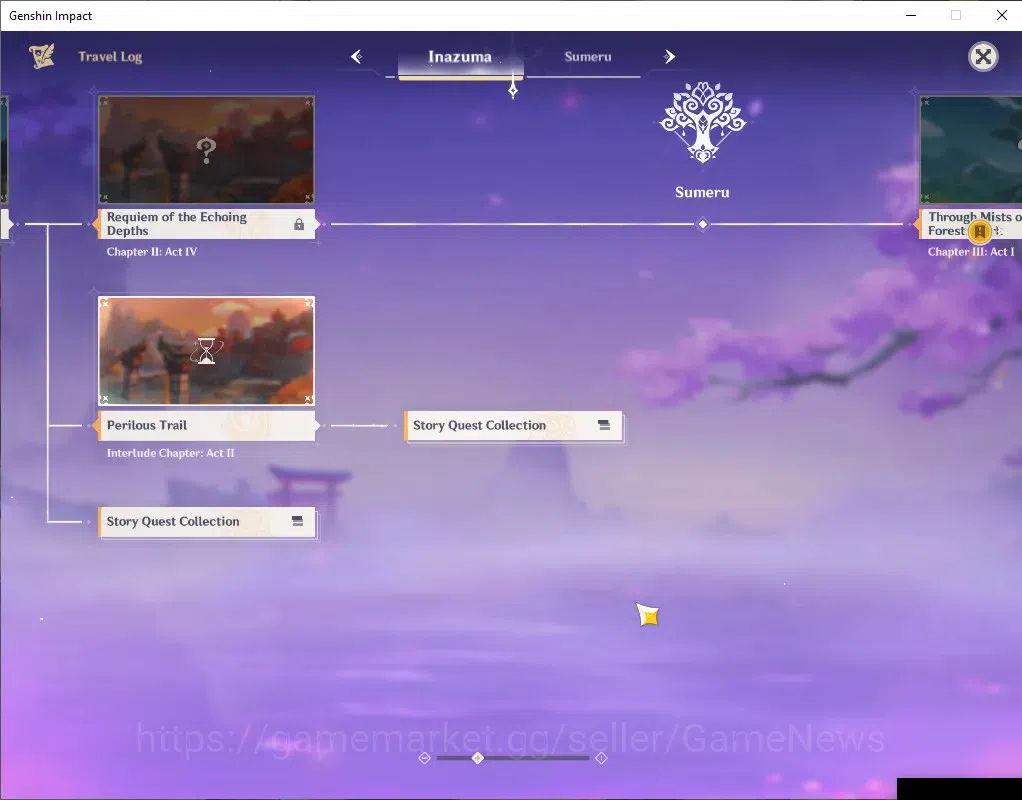
Task: Click the timeline scroll slider handle
Action: (478, 758)
